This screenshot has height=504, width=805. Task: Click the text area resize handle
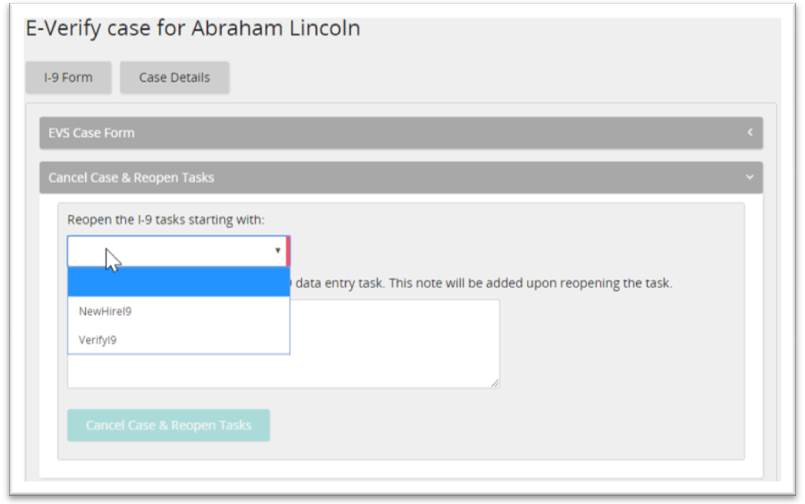coord(495,383)
